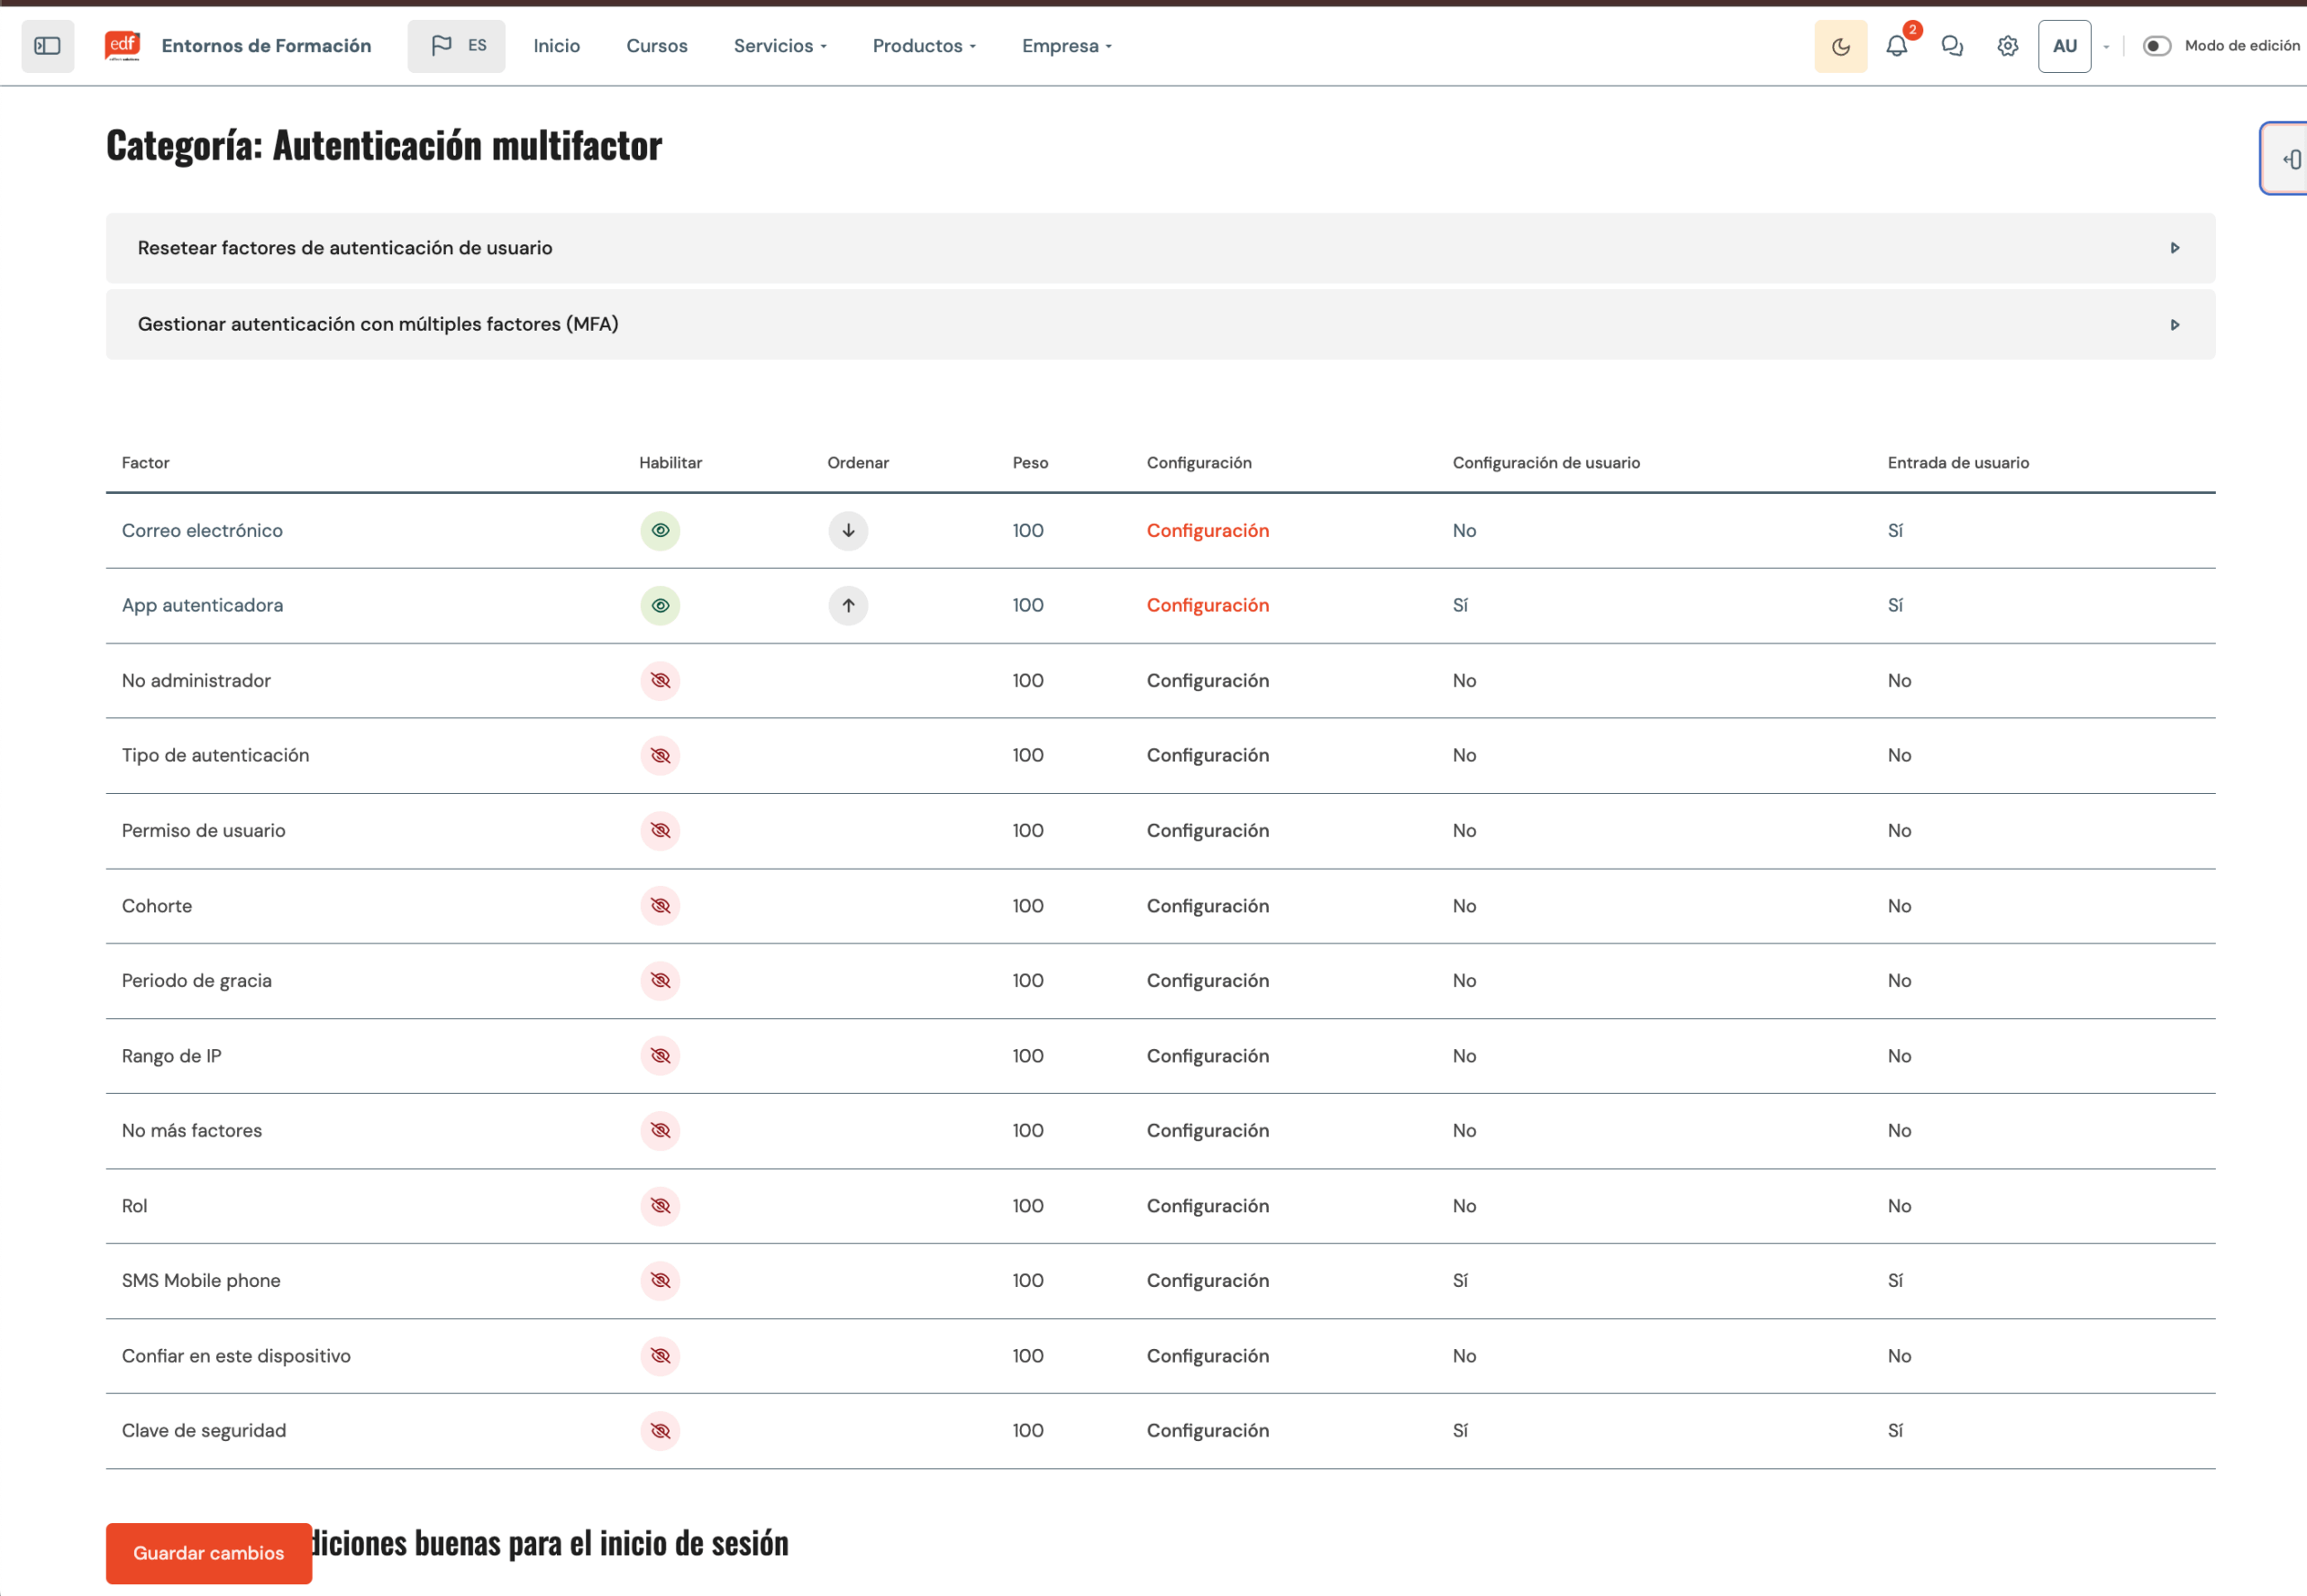Enable Confiar en este dispositivo factor
2307x1596 pixels.
click(x=660, y=1356)
